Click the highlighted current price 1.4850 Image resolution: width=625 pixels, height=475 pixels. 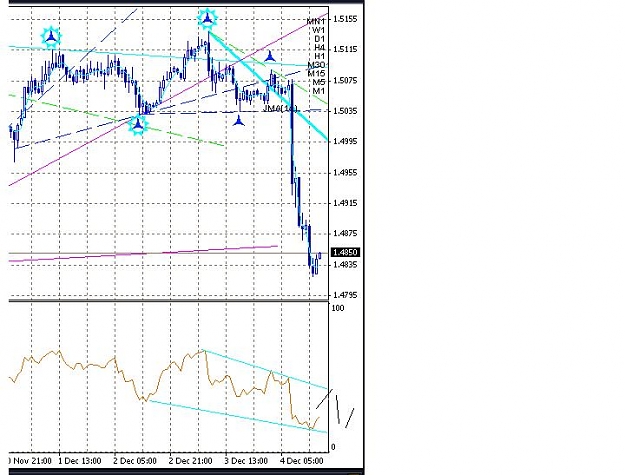pyautogui.click(x=346, y=252)
